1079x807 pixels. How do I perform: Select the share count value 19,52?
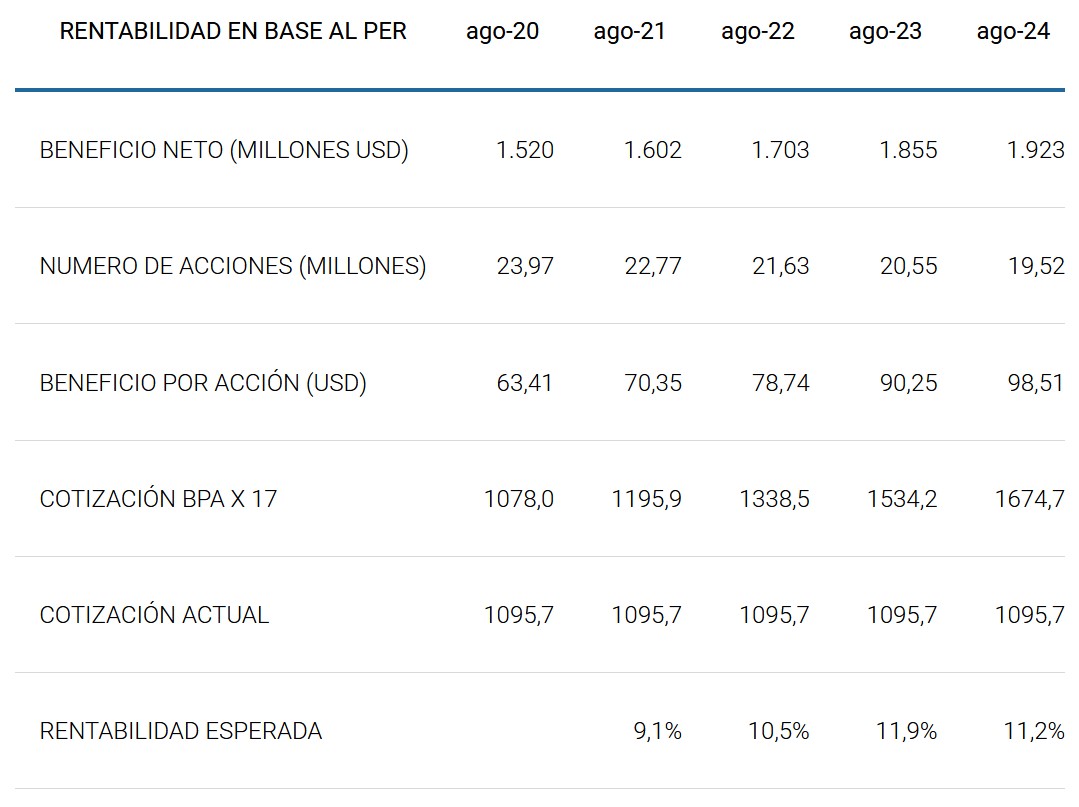[1036, 267]
